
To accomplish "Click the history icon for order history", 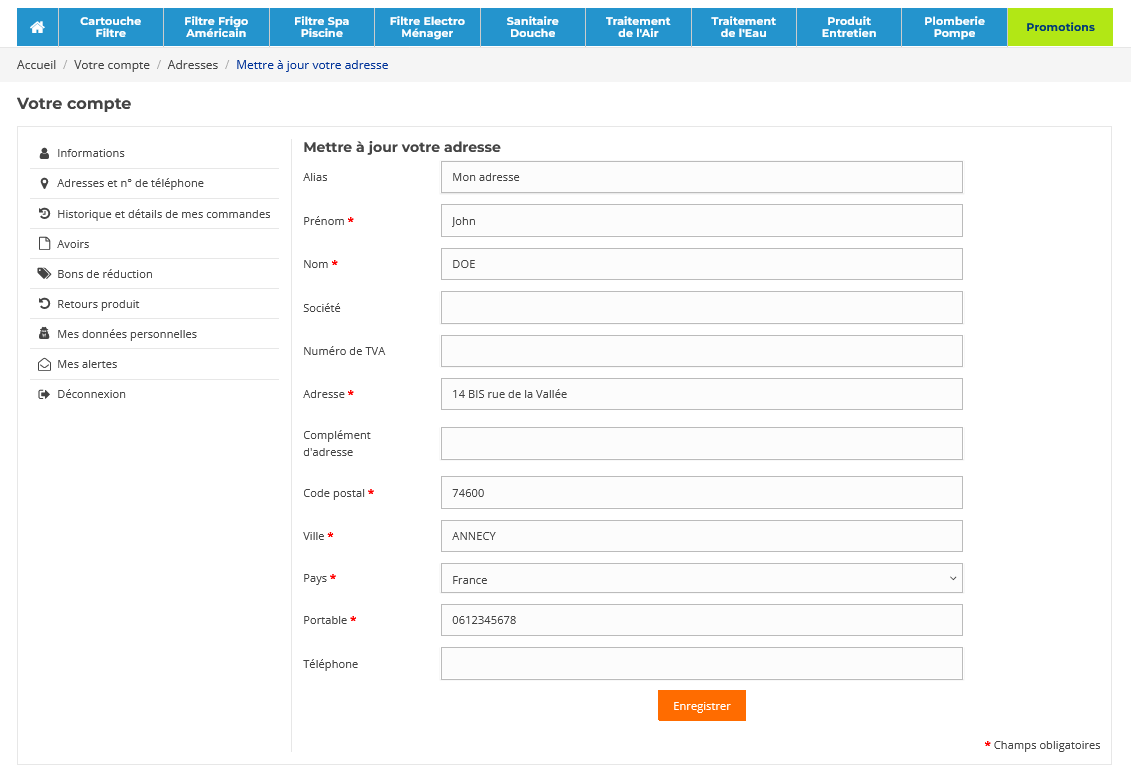I will [44, 213].
